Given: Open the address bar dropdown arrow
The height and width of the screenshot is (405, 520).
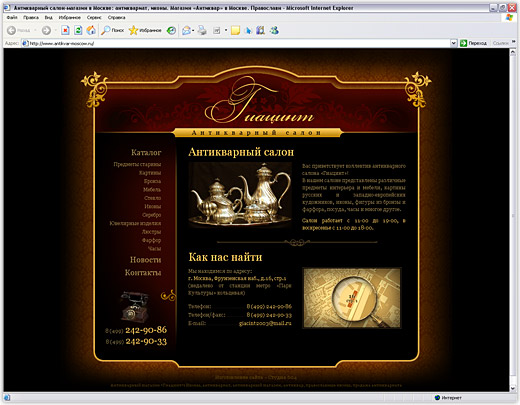Looking at the screenshot, I should pyautogui.click(x=453, y=43).
